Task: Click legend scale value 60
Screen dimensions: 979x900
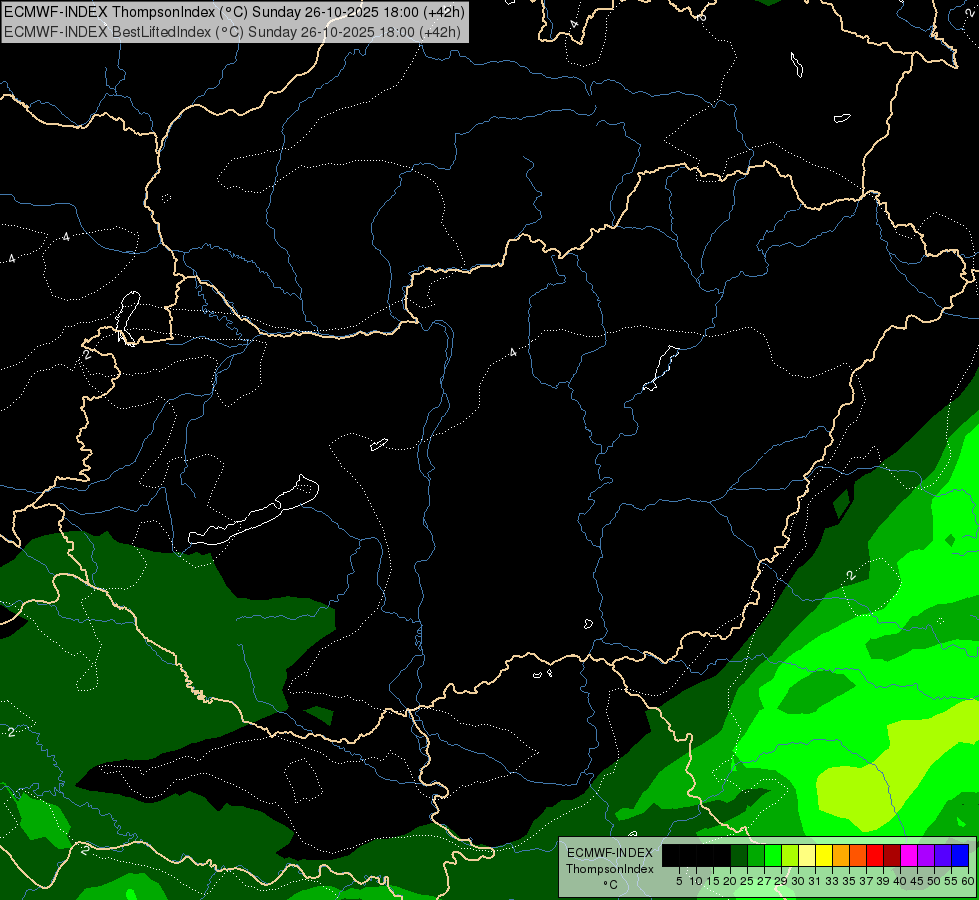Action: pos(967,881)
